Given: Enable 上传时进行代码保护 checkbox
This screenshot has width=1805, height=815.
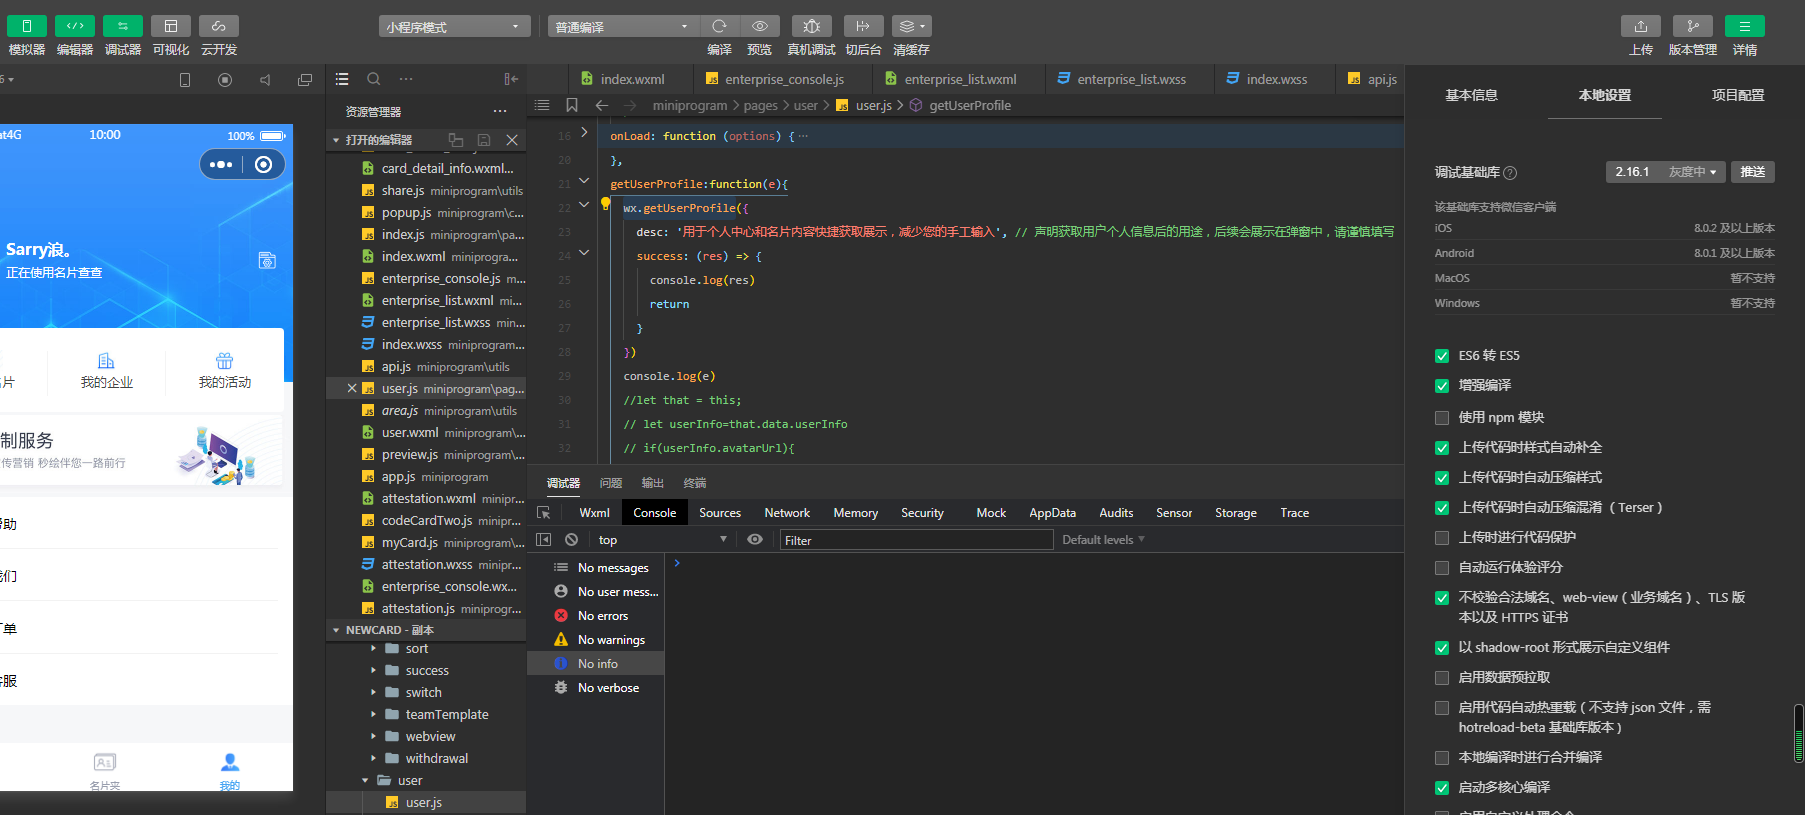Looking at the screenshot, I should coord(1442,538).
